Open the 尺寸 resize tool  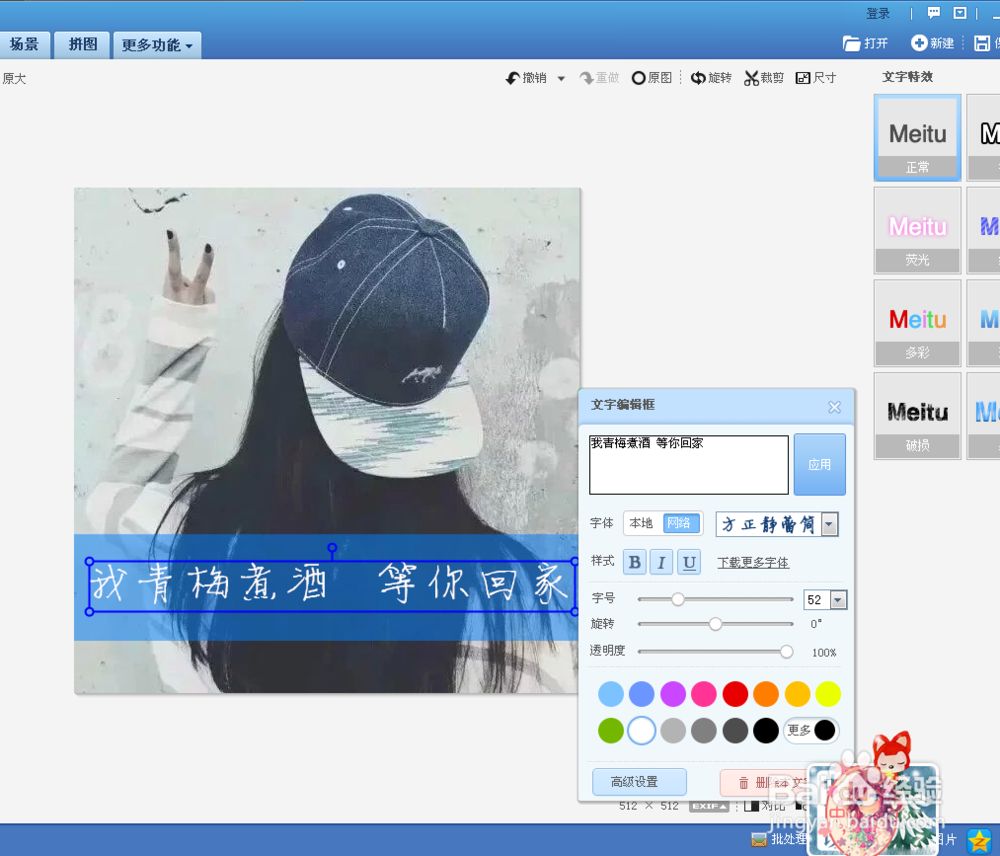coord(816,77)
